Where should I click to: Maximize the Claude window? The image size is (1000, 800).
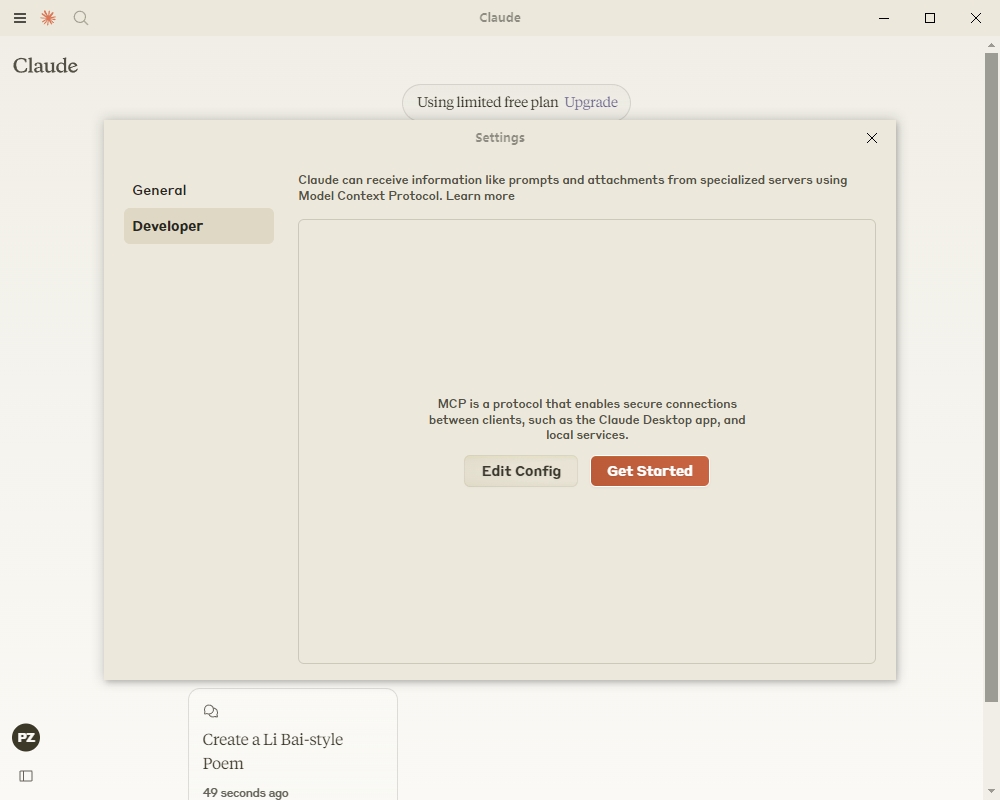click(x=930, y=18)
